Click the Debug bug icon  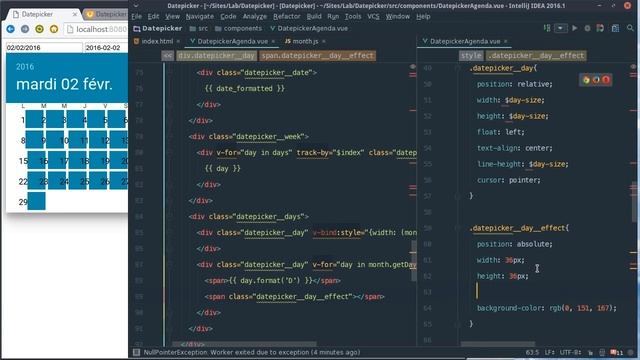tap(587, 28)
